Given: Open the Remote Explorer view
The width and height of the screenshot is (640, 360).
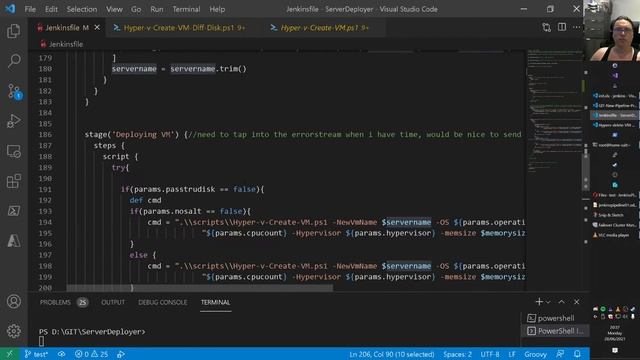Looking at the screenshot, I should [13, 151].
